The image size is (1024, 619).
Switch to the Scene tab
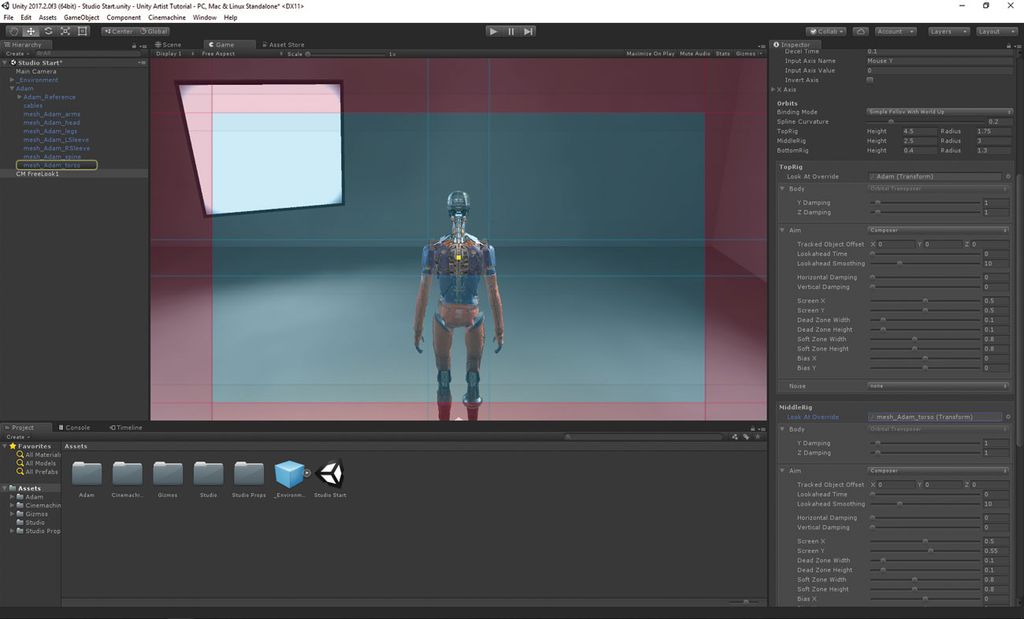click(x=170, y=44)
